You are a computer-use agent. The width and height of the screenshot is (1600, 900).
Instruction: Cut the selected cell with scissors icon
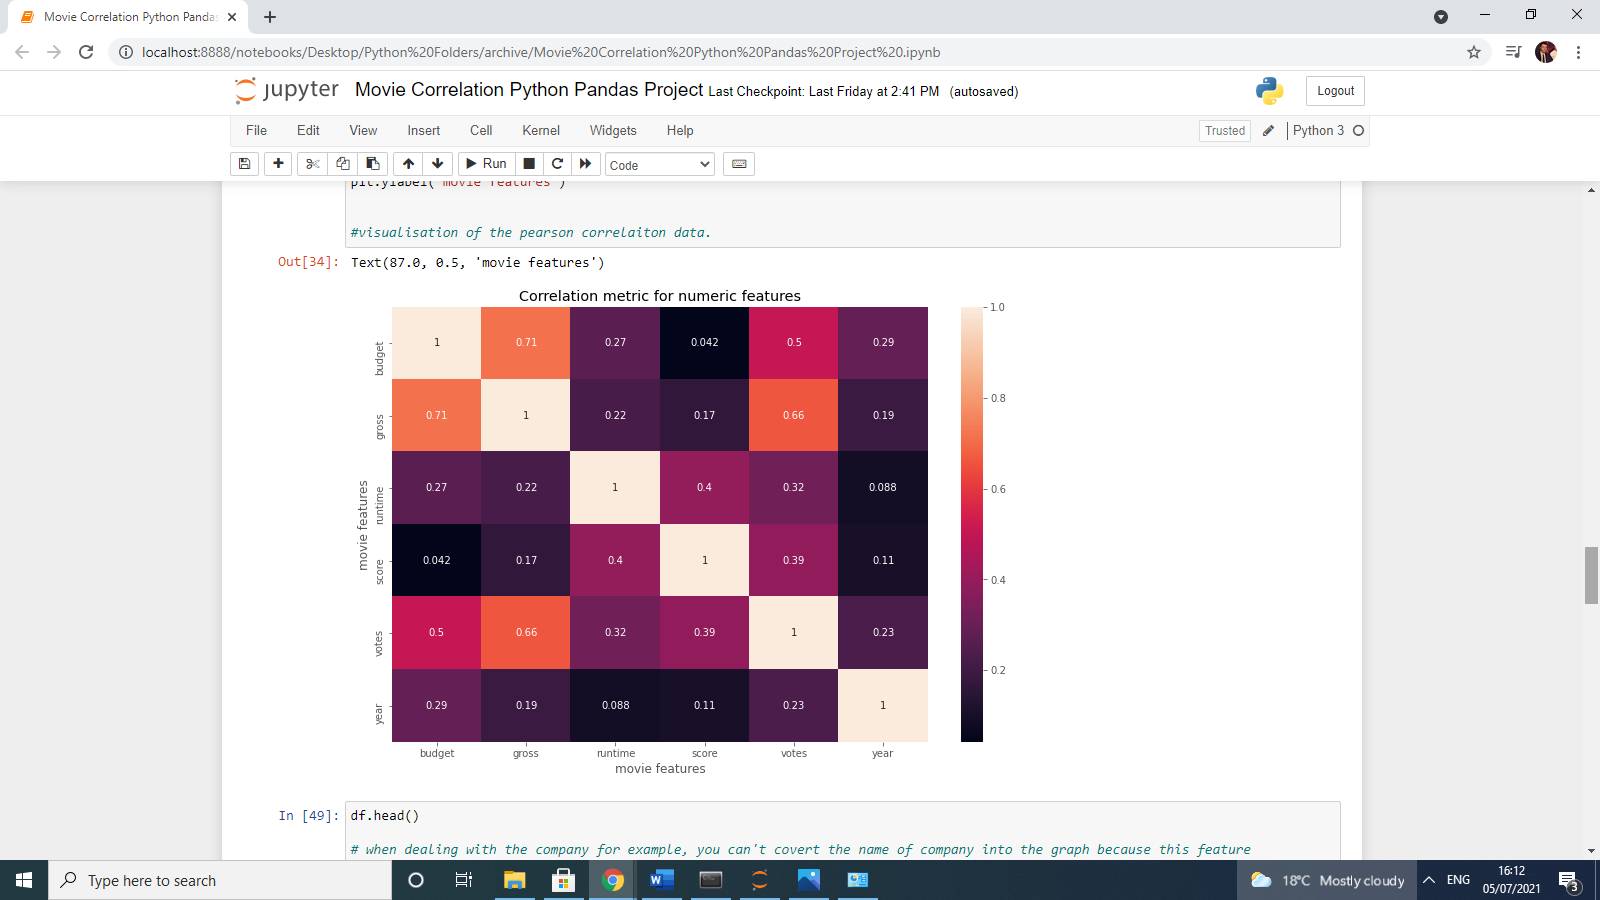coord(311,163)
